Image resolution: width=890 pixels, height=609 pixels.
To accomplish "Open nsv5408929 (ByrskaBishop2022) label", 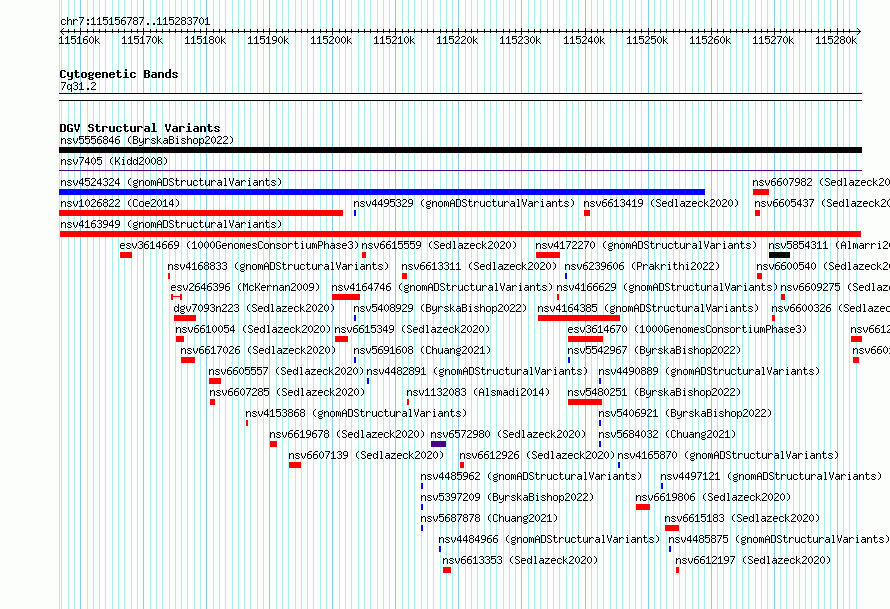I will coord(440,308).
